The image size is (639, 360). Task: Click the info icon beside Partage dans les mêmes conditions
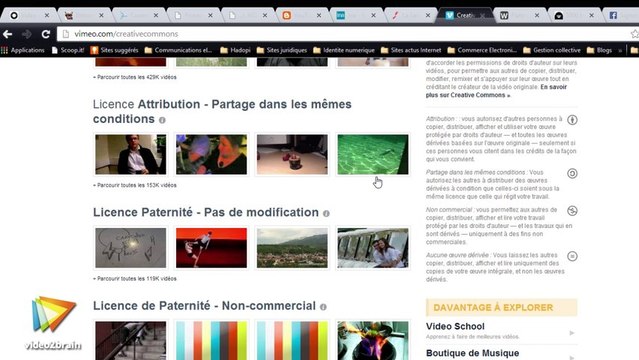[x=162, y=120]
